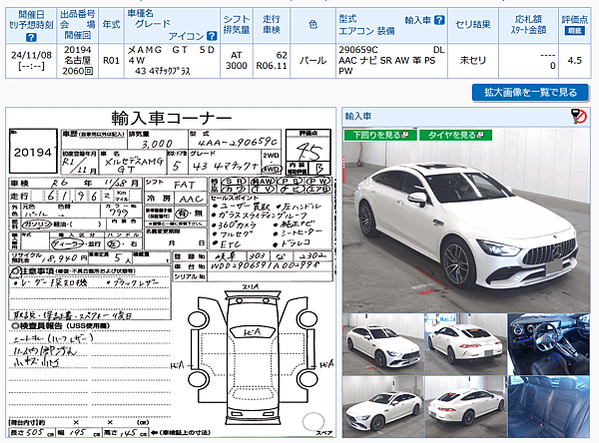Viewport: 599px width, 443px height.
Task: Click the AT 3000 shift cell
Action: (x=236, y=61)
